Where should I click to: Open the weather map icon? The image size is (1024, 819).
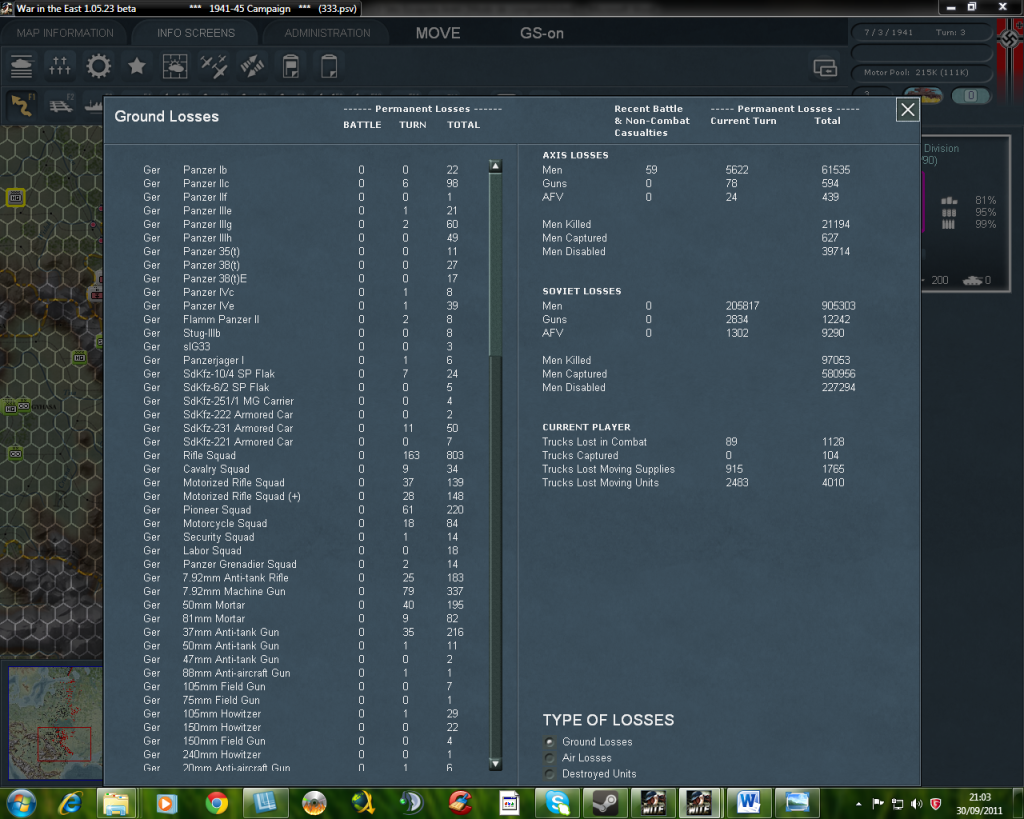(x=175, y=66)
